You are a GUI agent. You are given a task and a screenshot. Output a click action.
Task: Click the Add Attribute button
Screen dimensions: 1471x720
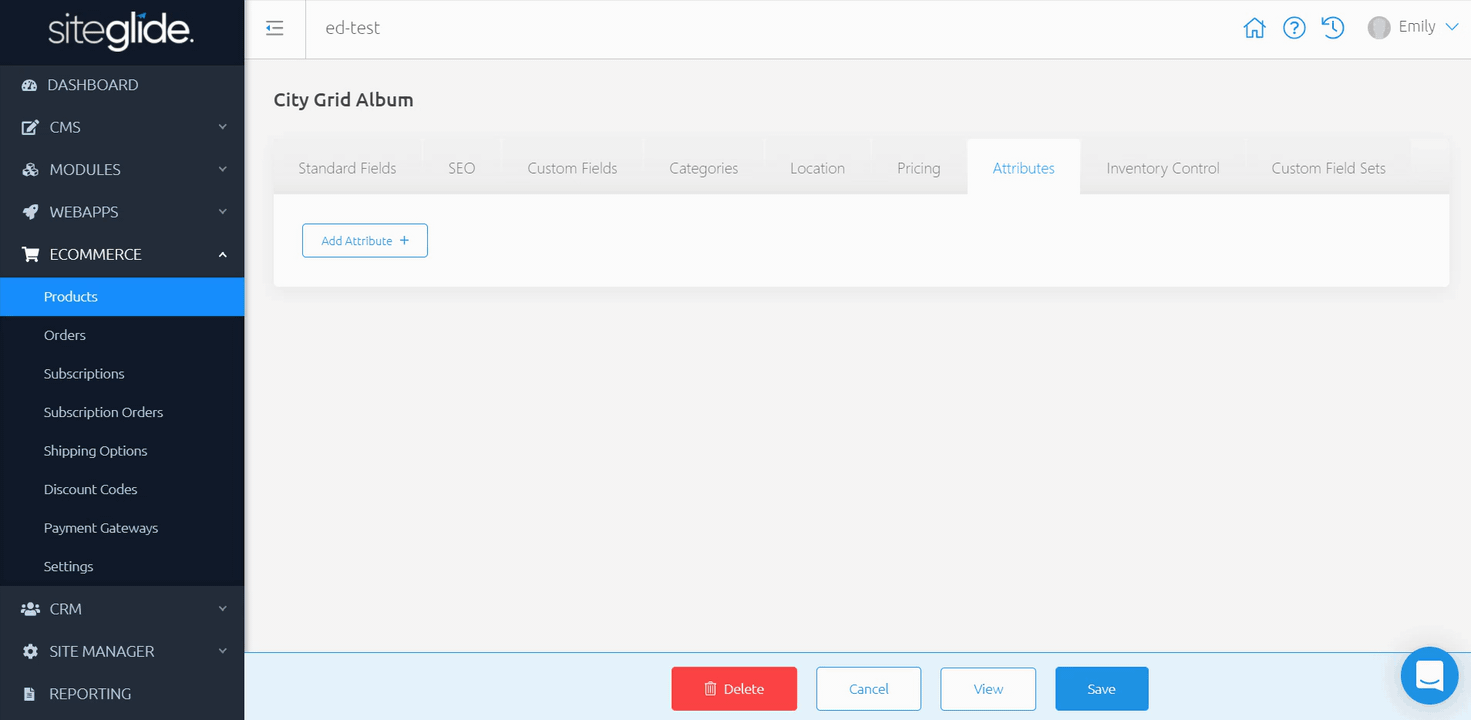(x=365, y=241)
